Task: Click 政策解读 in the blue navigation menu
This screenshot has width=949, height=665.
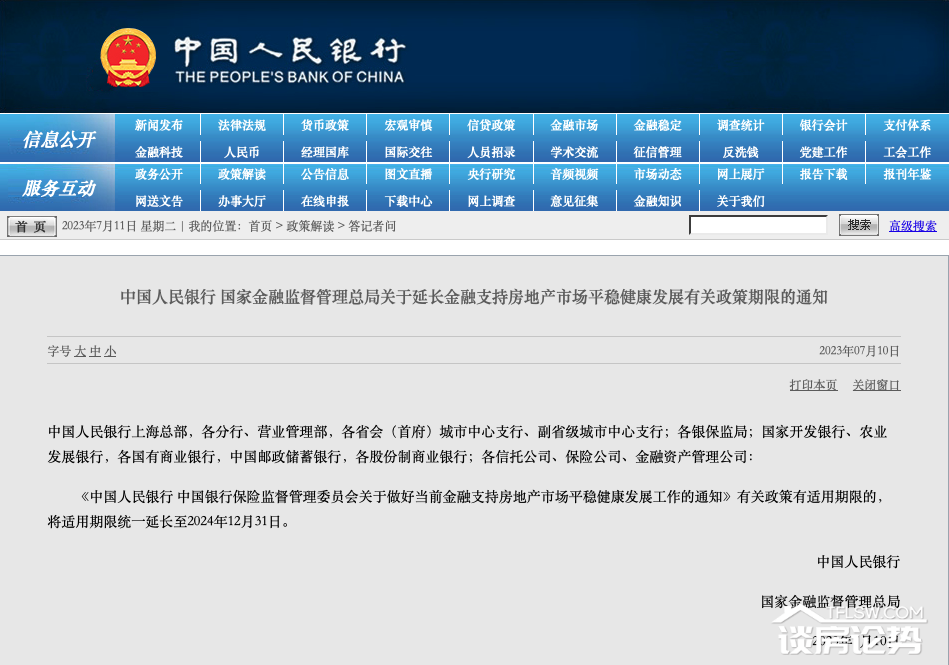Action: pos(241,174)
